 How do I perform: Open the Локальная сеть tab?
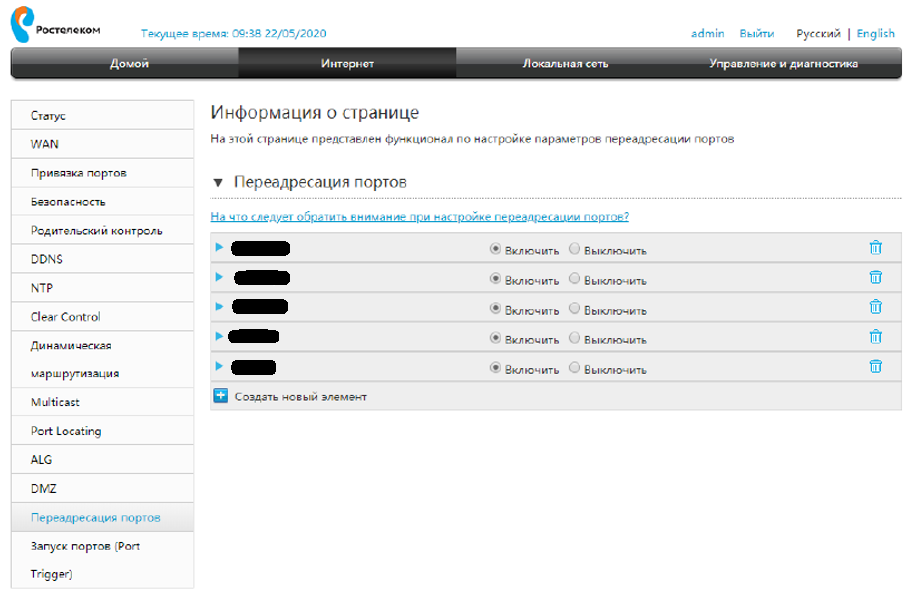pyautogui.click(x=565, y=64)
